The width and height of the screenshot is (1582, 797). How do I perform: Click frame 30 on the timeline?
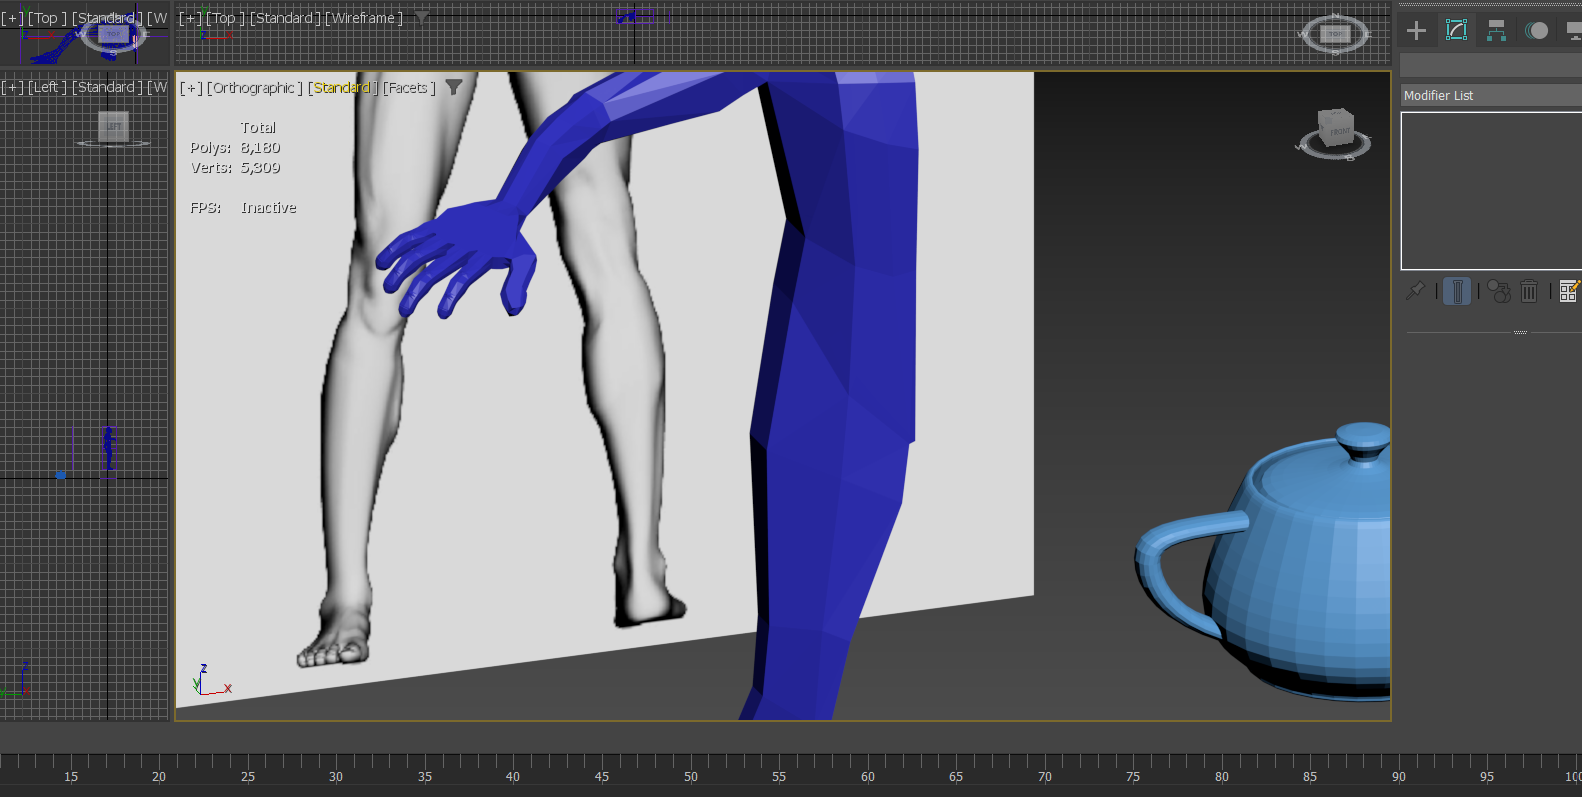point(336,776)
